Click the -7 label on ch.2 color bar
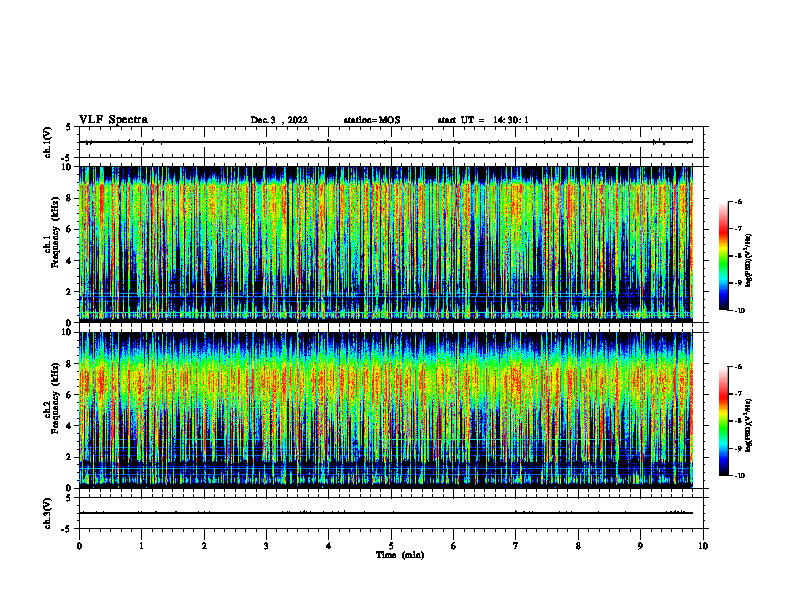Screen dimensions: 792x612 click(x=738, y=394)
